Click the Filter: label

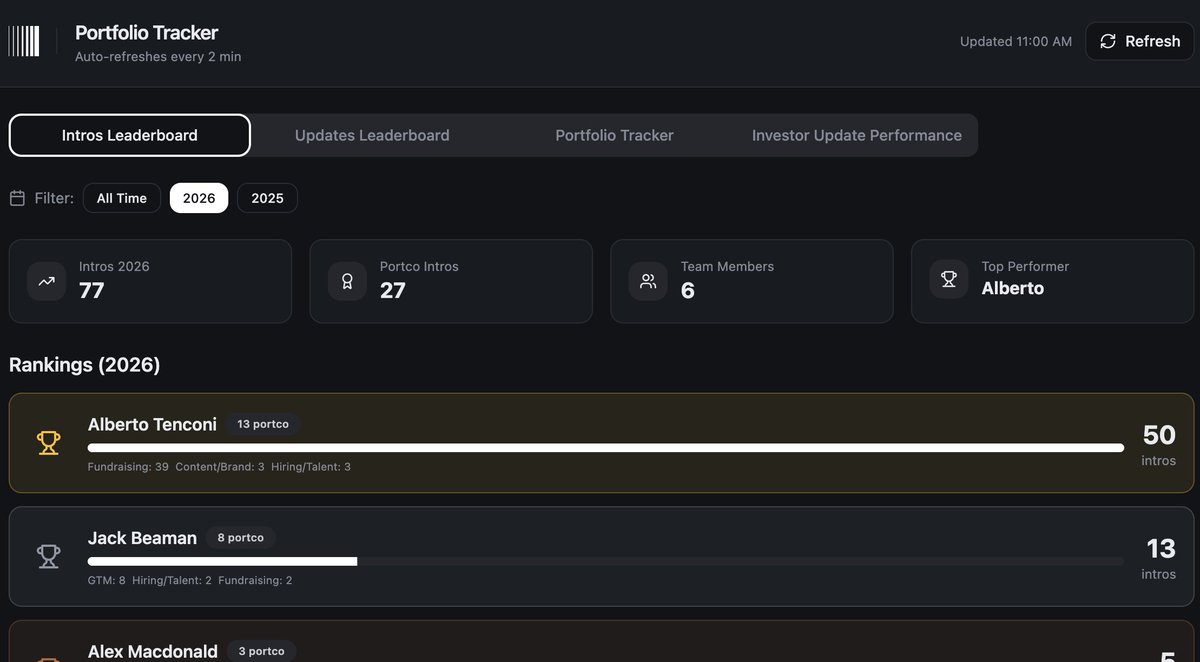54,198
